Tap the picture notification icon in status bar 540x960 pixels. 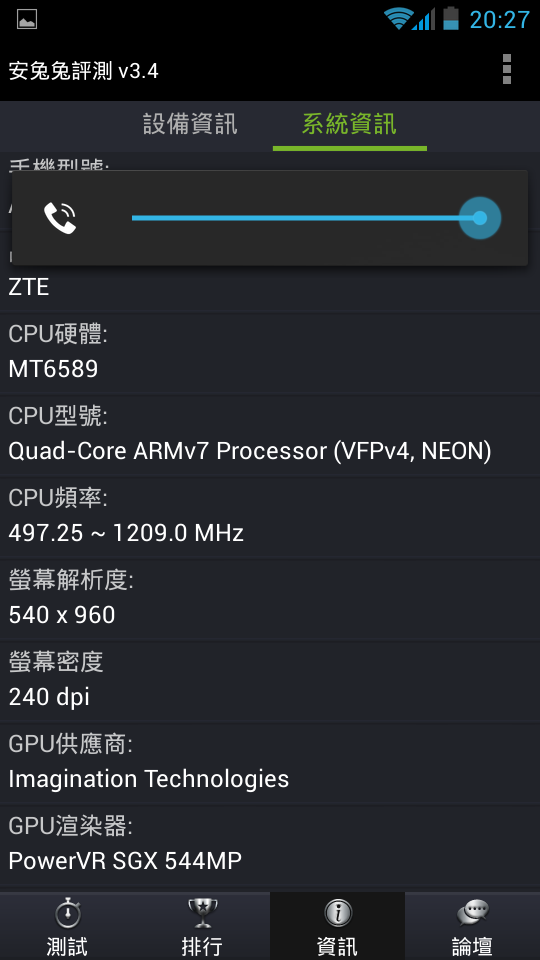[27, 20]
